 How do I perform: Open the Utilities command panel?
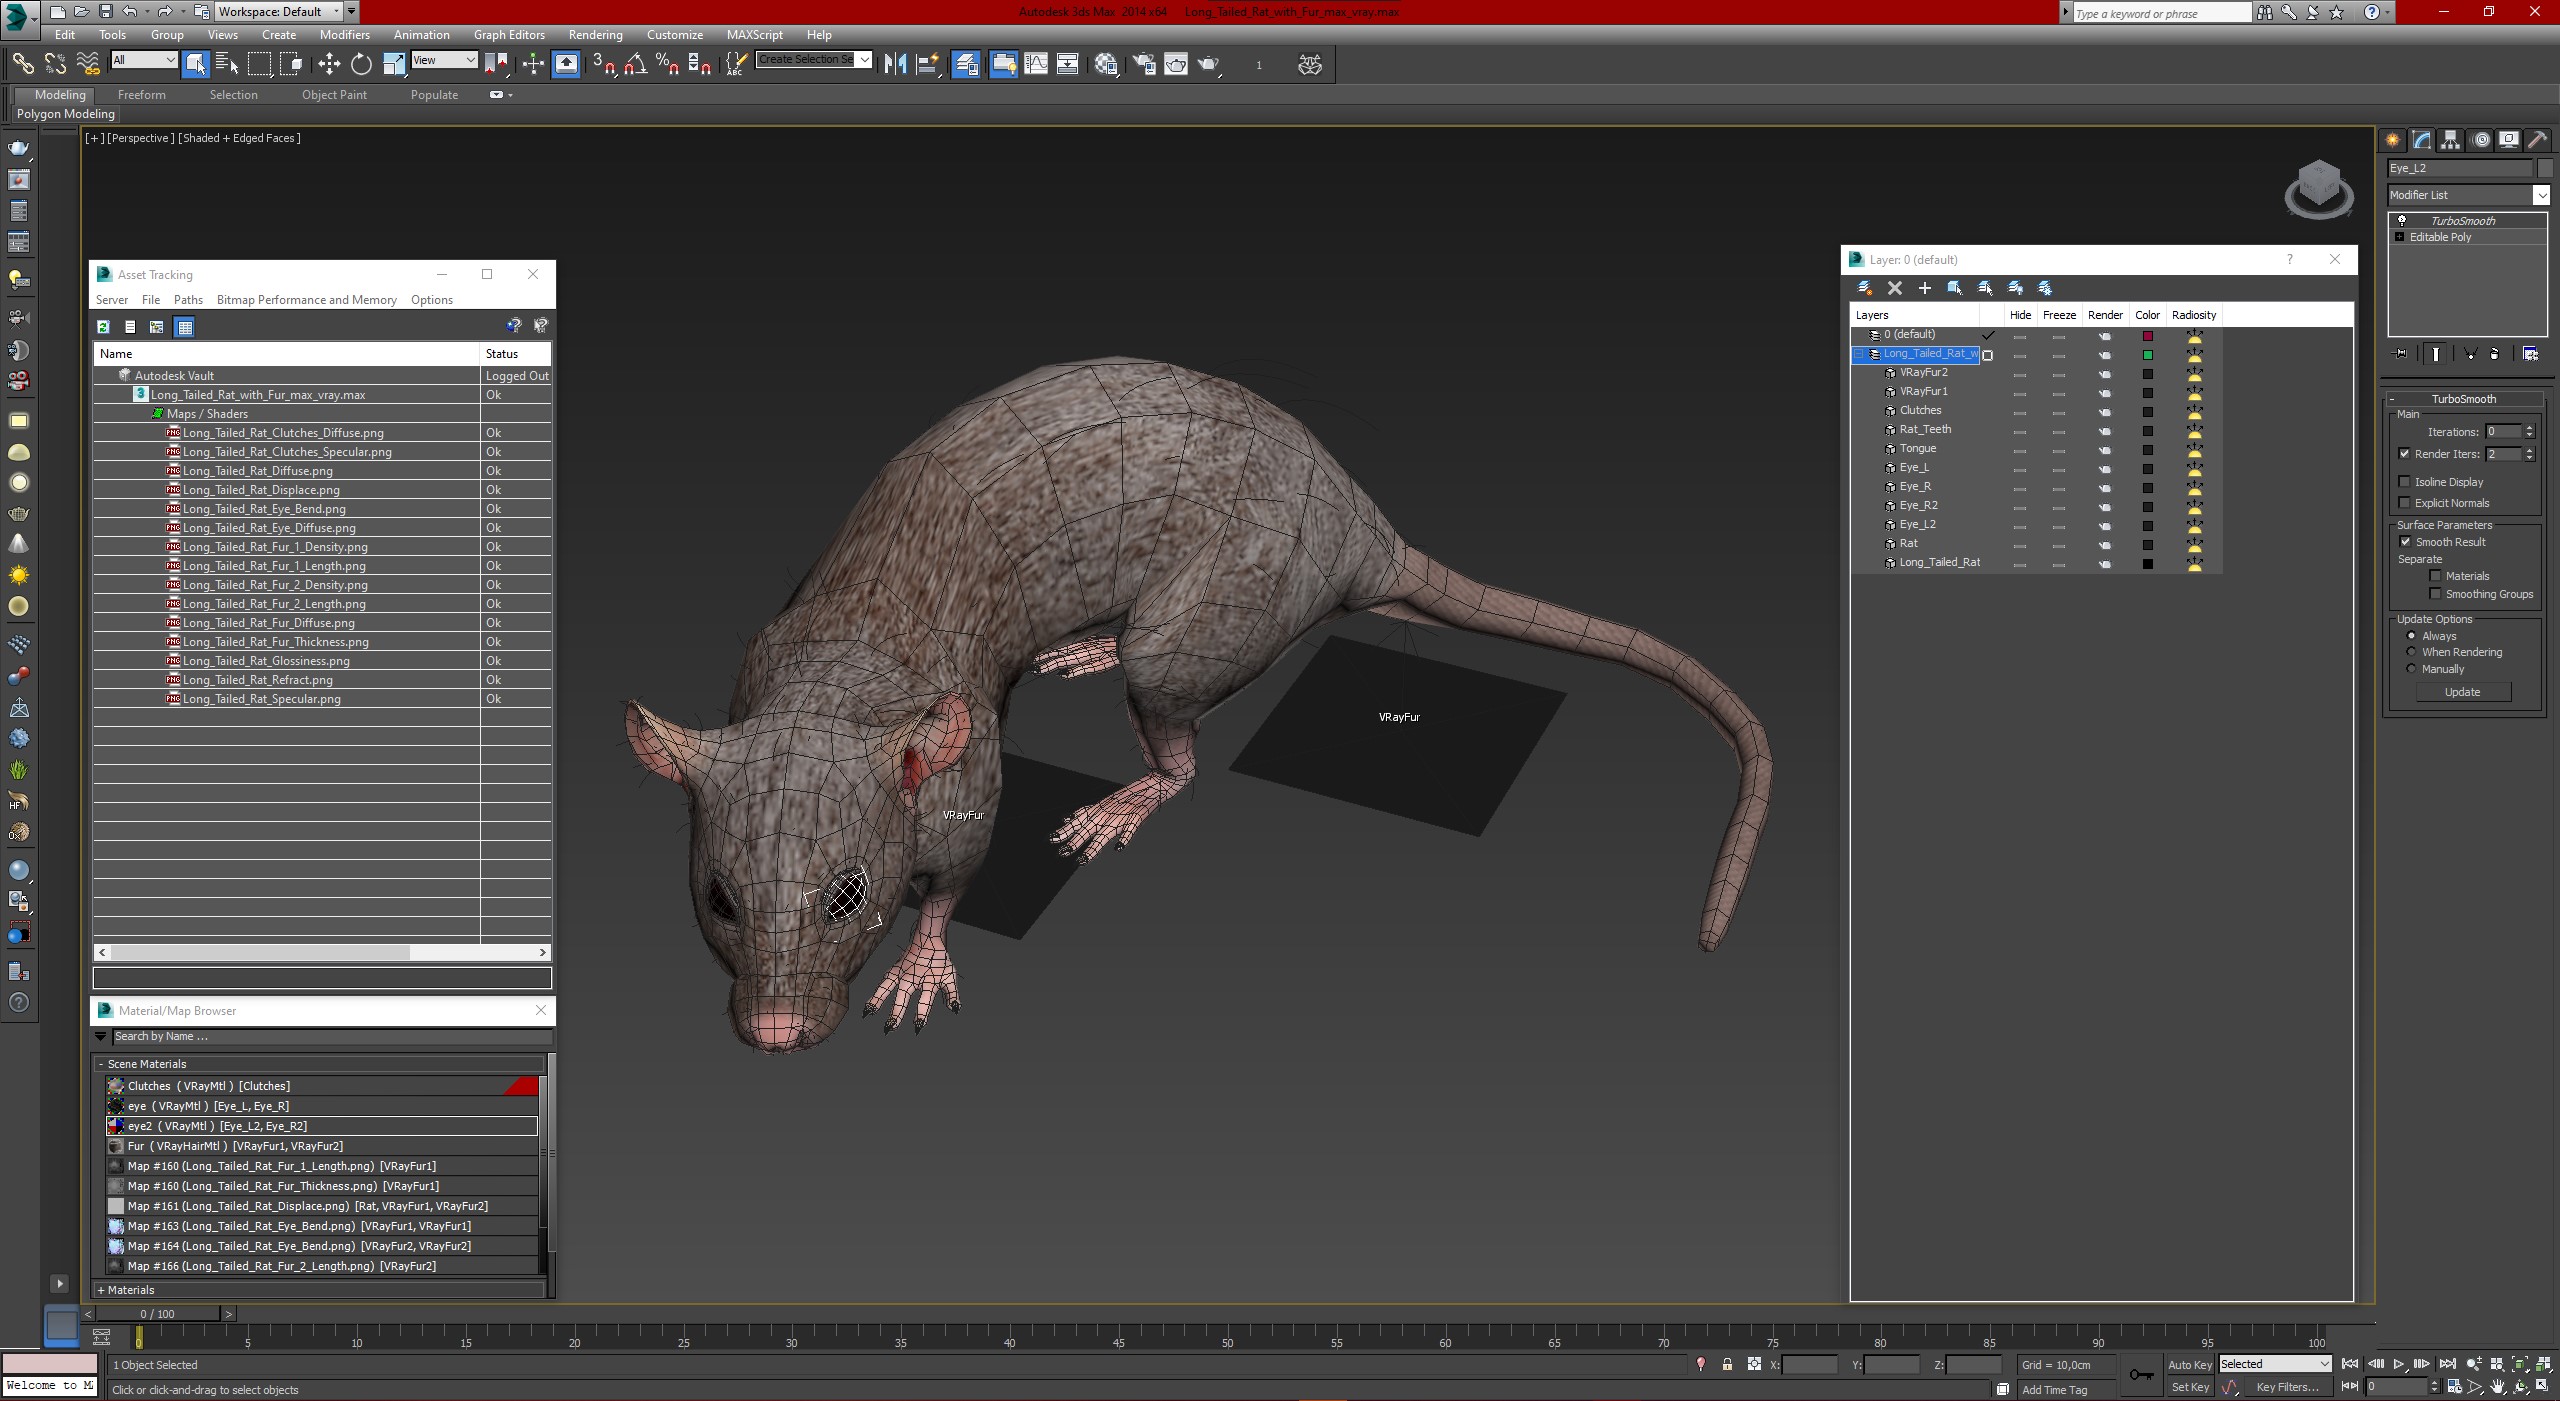coord(2537,140)
